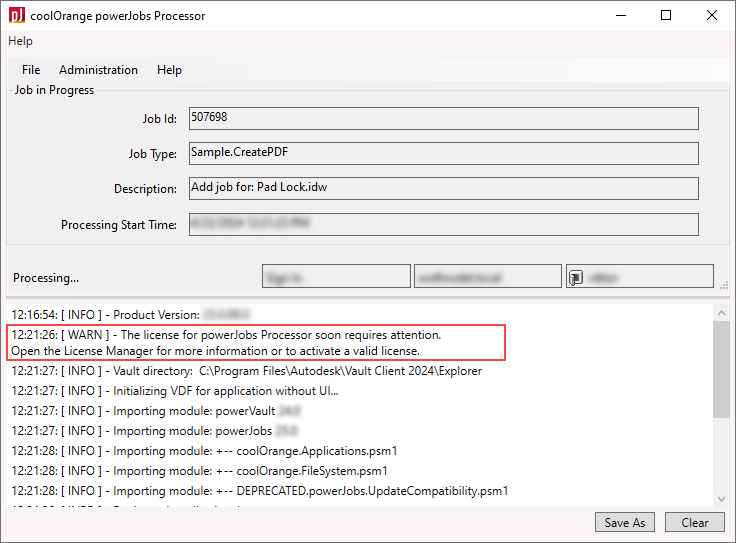Click the powerJobs app icon in title bar
The height and width of the screenshot is (543, 736).
pyautogui.click(x=16, y=15)
